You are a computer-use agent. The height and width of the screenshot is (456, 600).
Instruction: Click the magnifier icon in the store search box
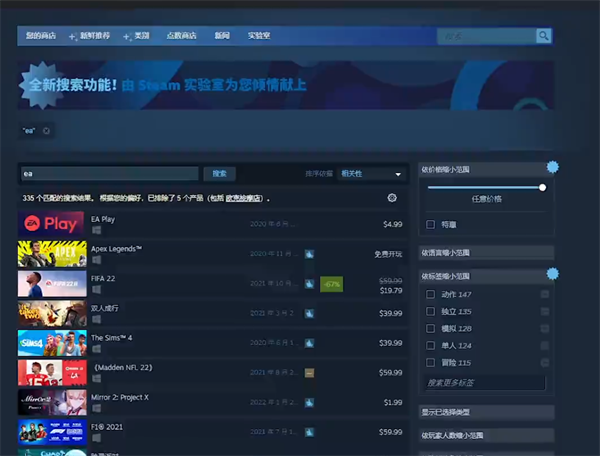[x=543, y=36]
